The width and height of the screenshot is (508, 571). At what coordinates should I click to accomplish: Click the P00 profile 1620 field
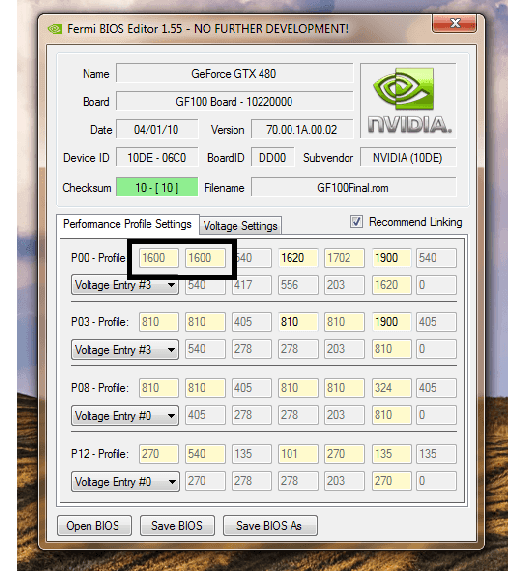(298, 258)
